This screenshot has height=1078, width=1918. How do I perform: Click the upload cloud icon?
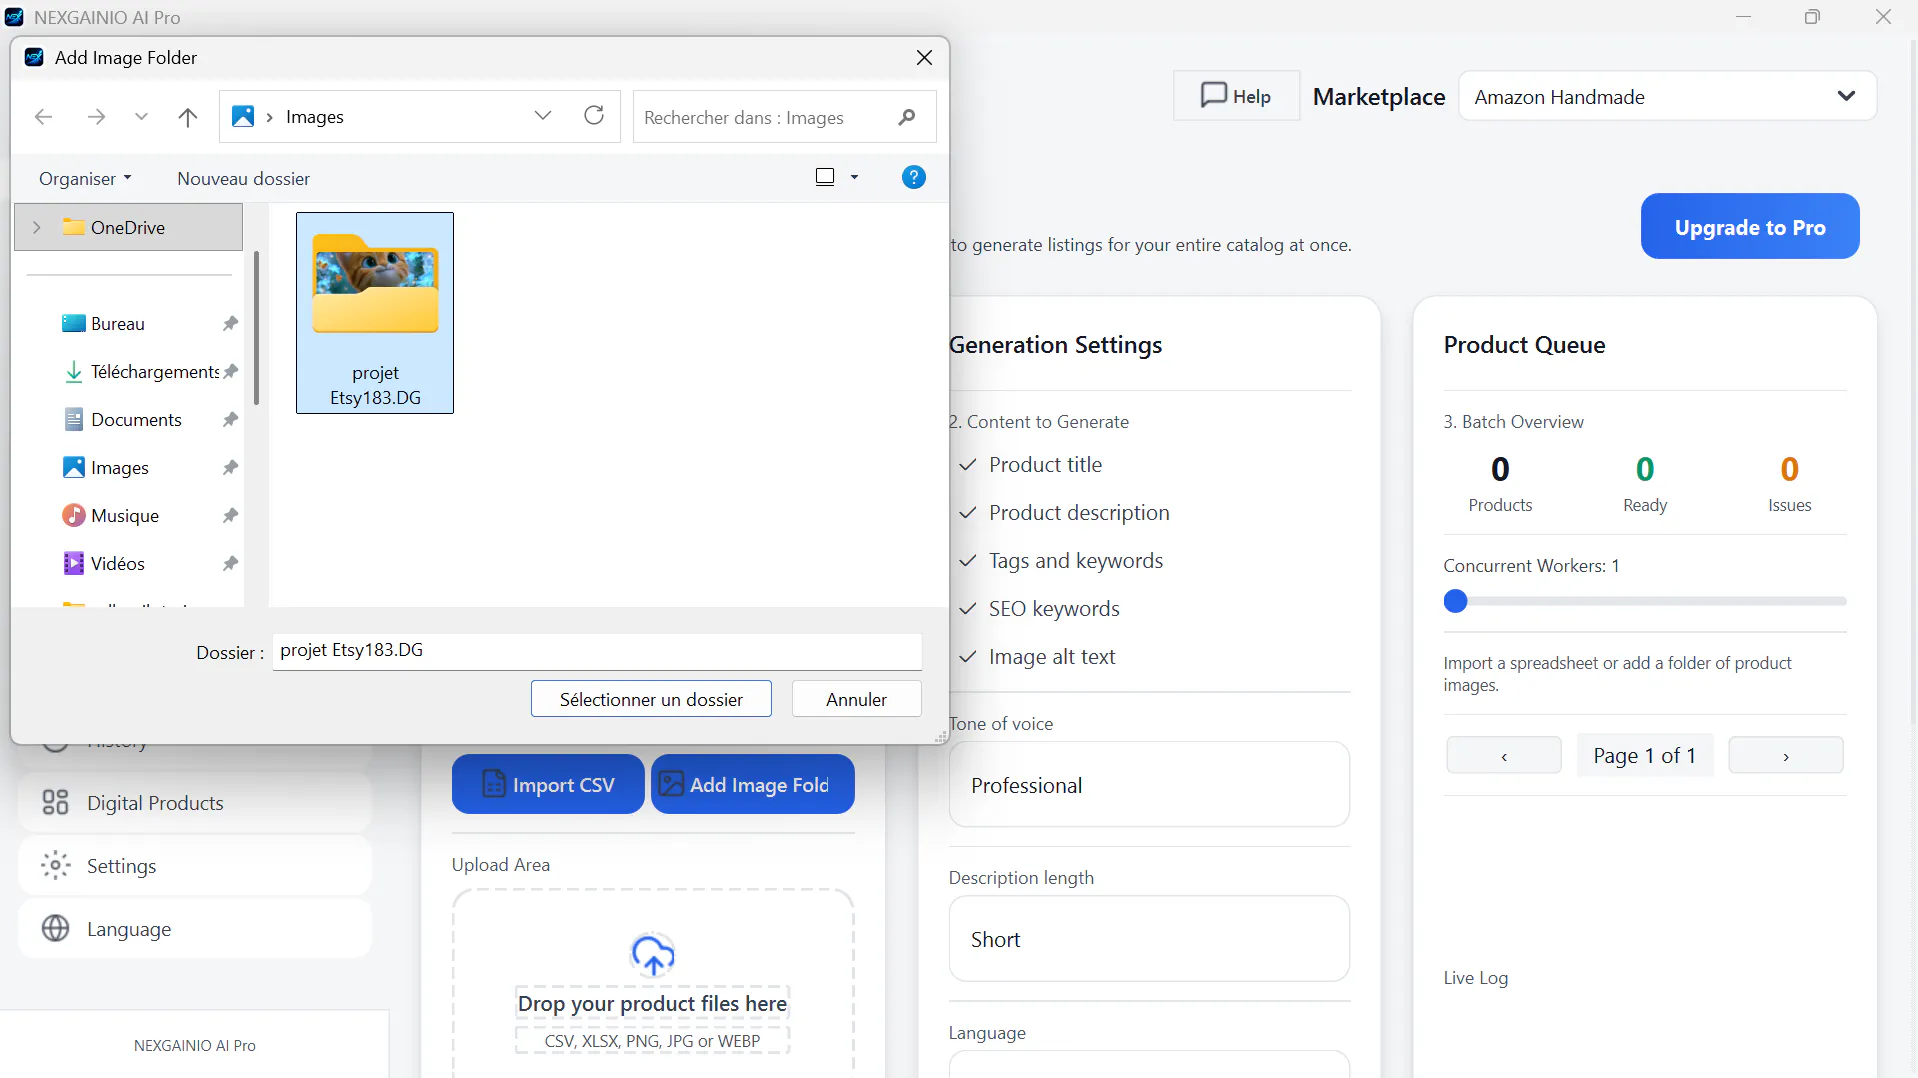653,955
